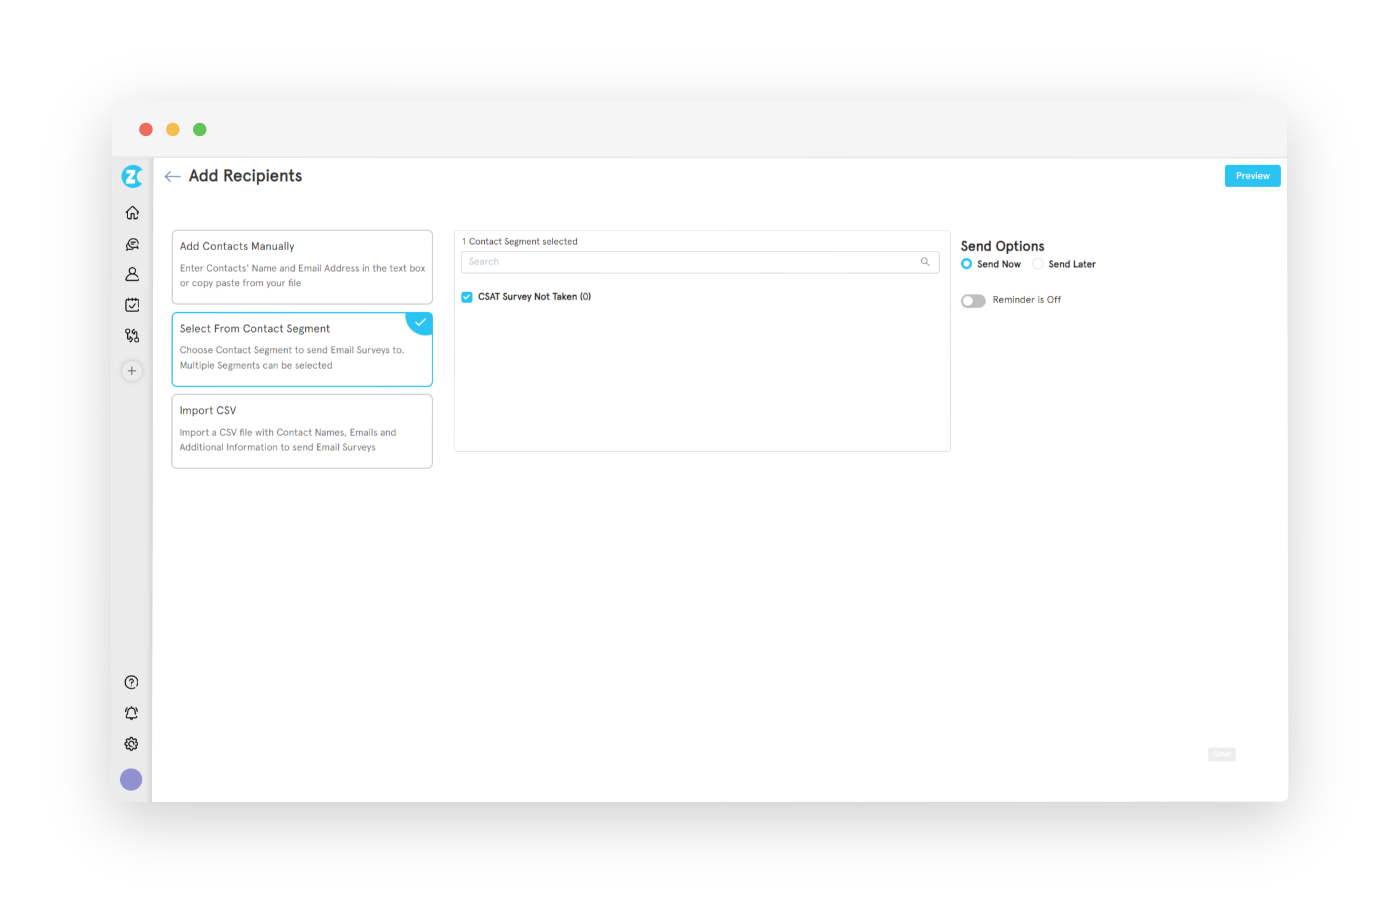Choose the Import CSV option
This screenshot has height=900, width=1400.
coord(301,430)
